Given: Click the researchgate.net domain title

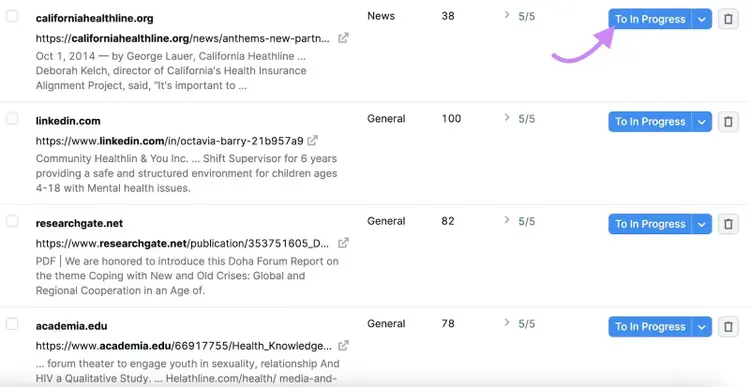Looking at the screenshot, I should pos(79,223).
